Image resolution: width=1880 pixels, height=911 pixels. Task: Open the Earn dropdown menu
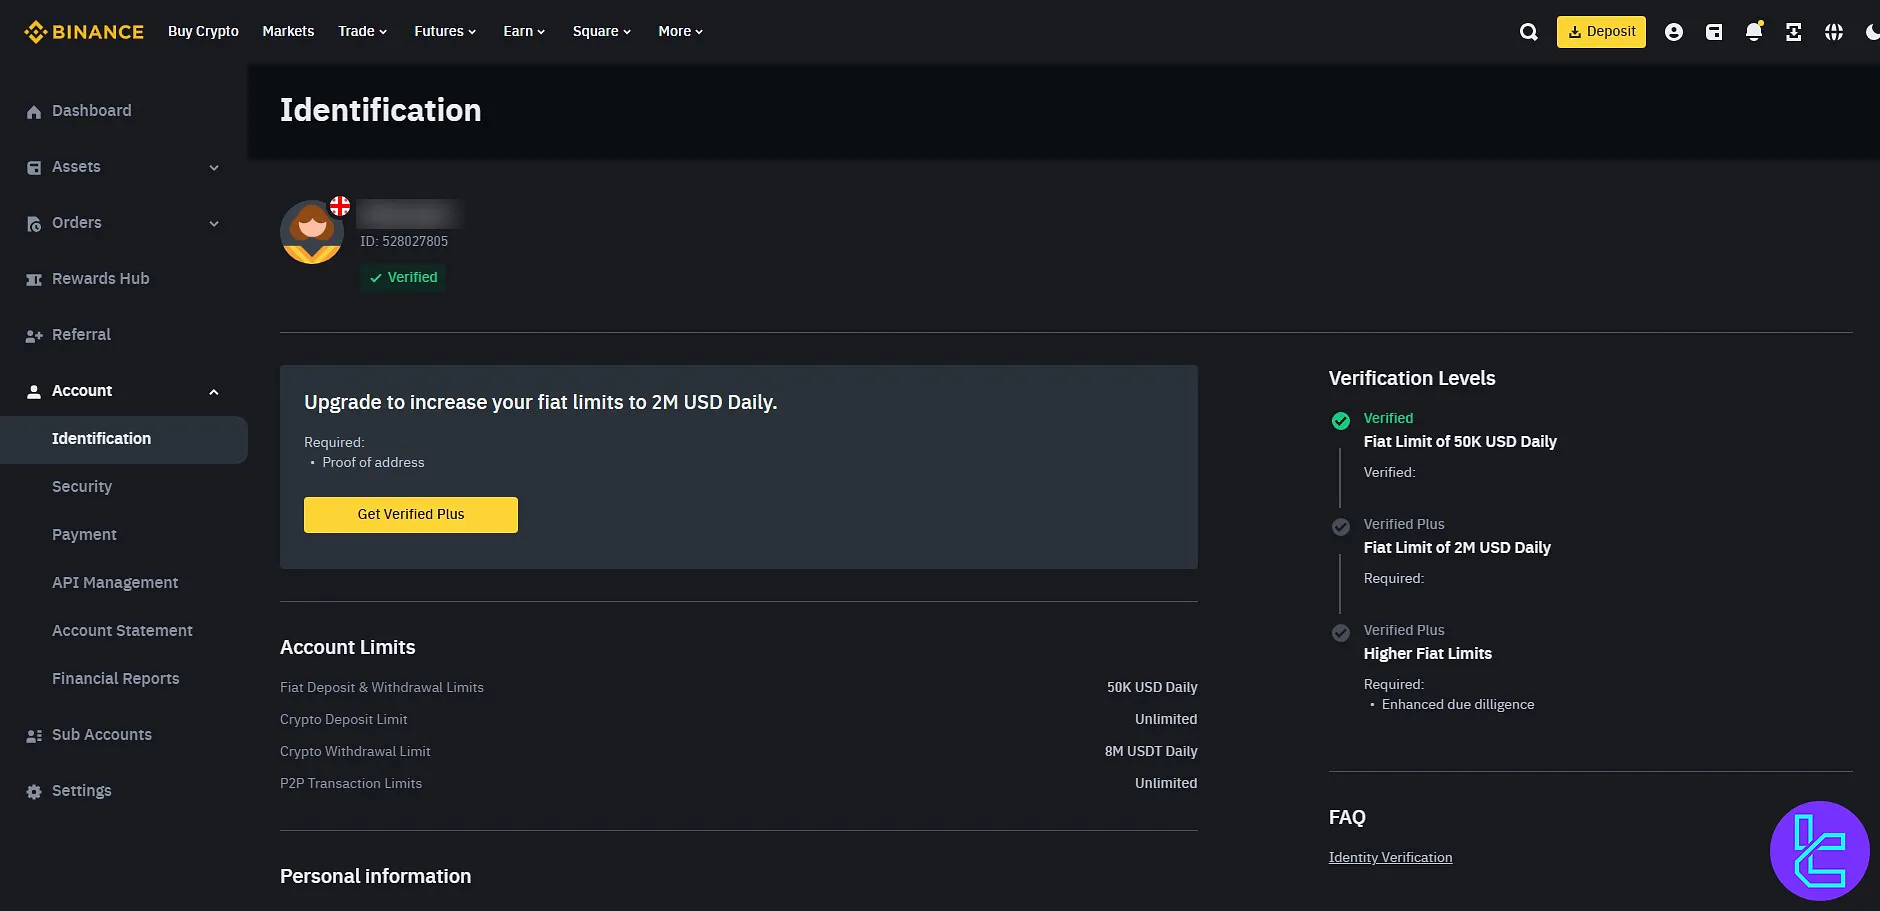tap(524, 32)
